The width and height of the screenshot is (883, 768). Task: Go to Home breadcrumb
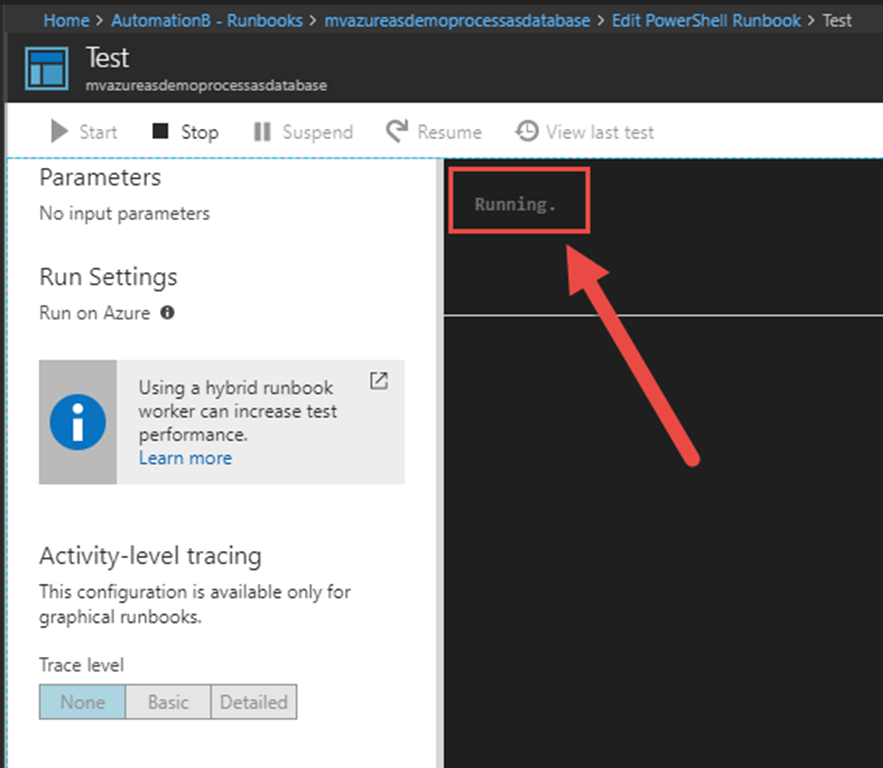click(66, 20)
